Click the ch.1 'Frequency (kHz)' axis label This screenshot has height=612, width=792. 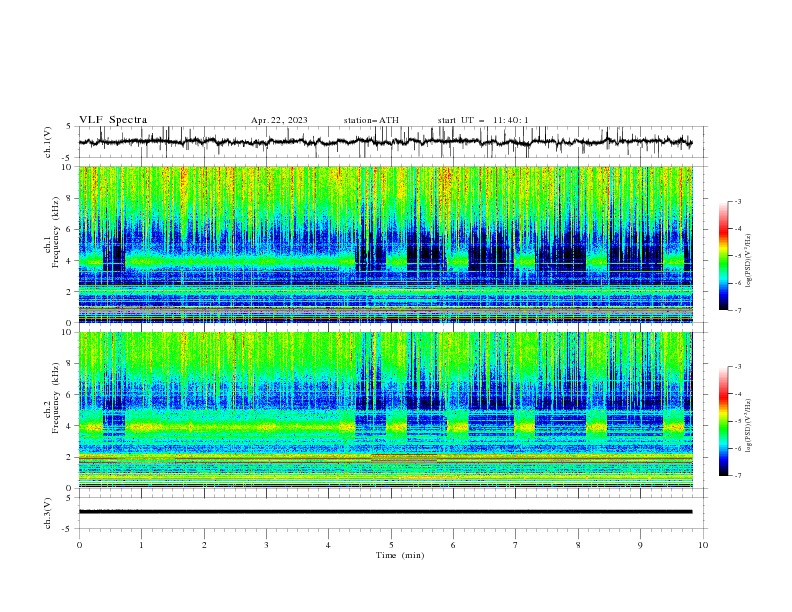tap(56, 234)
